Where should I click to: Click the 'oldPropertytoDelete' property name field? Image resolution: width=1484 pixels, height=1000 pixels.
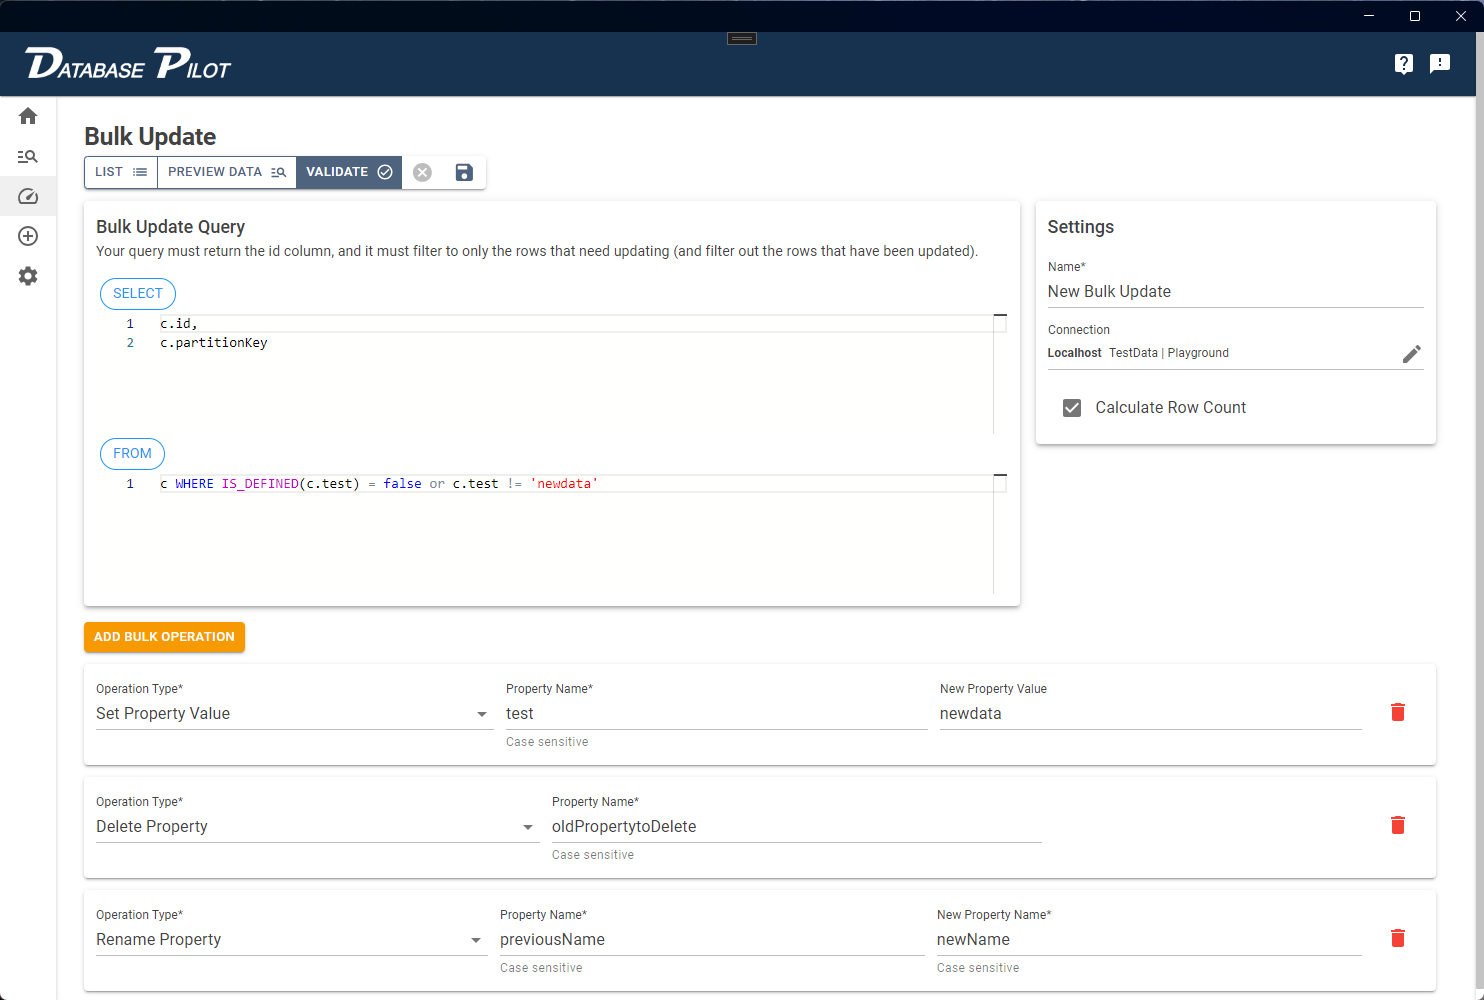(x=796, y=827)
